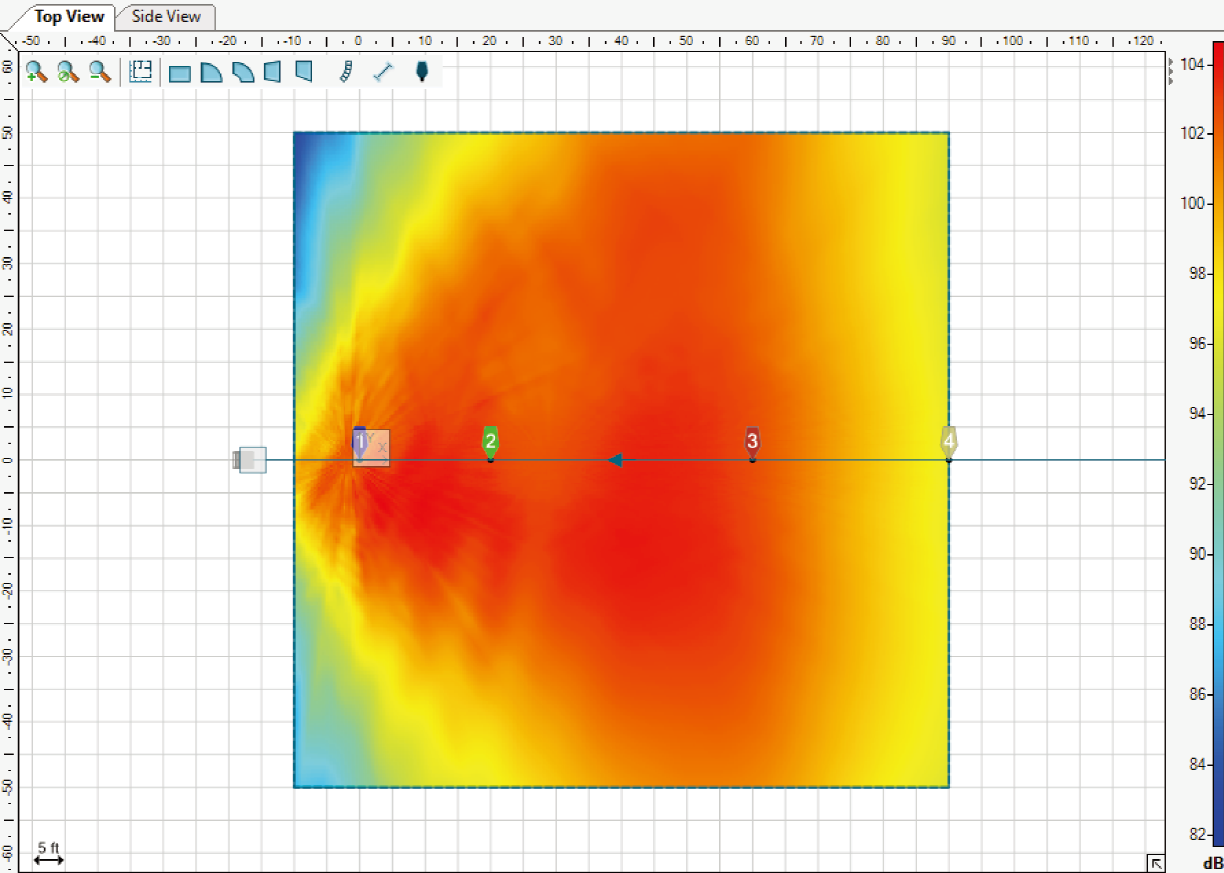The width and height of the screenshot is (1224, 873).
Task: Switch to the Side View tab
Action: [166, 16]
